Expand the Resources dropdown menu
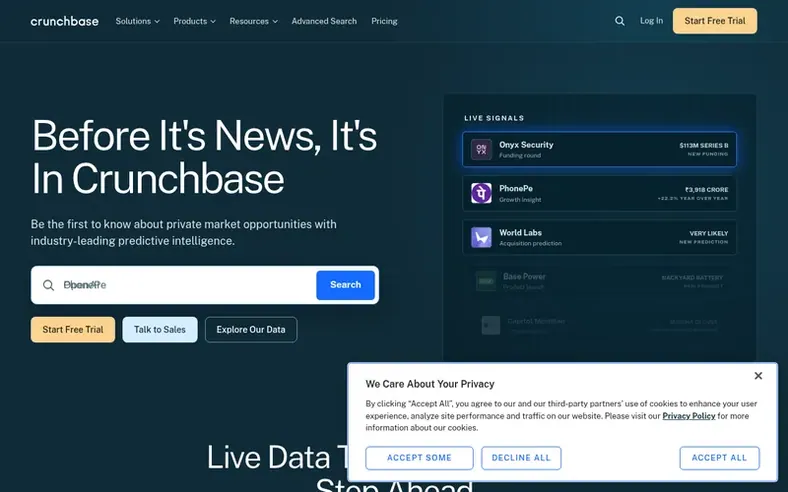Image resolution: width=788 pixels, height=492 pixels. 253,21
